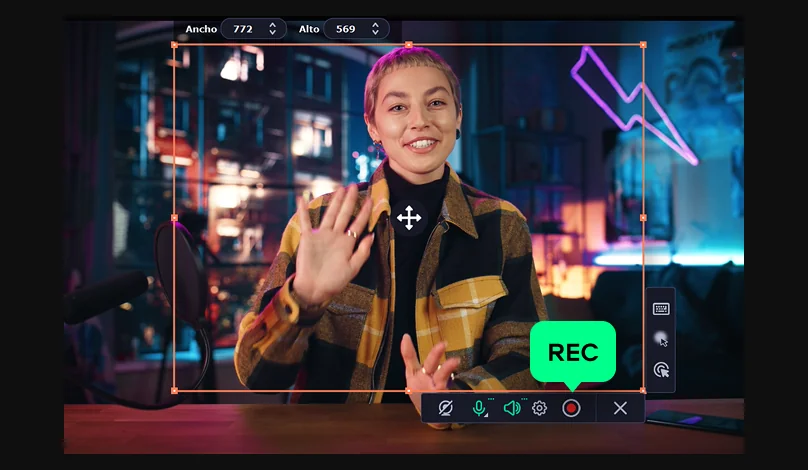
Task: Show keystrokes with the keyboard icon
Action: point(661,309)
